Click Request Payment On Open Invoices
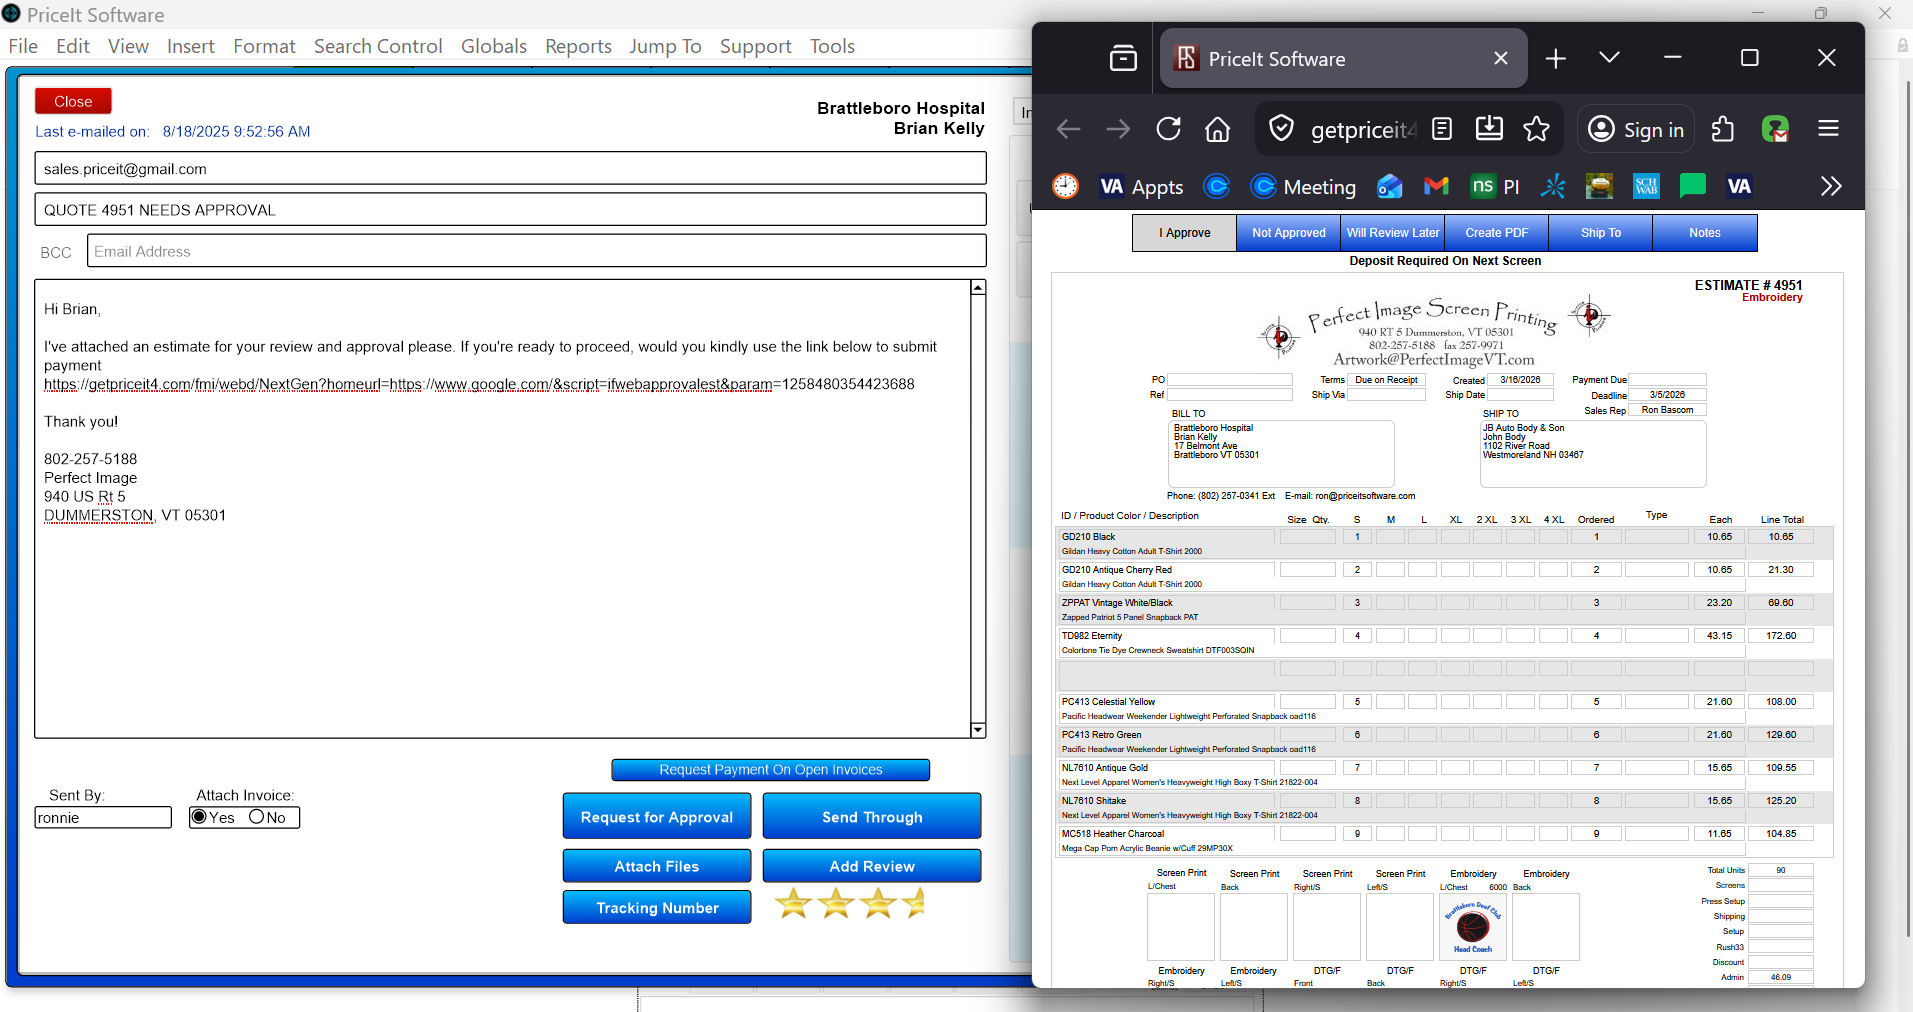This screenshot has width=1913, height=1012. click(771, 769)
